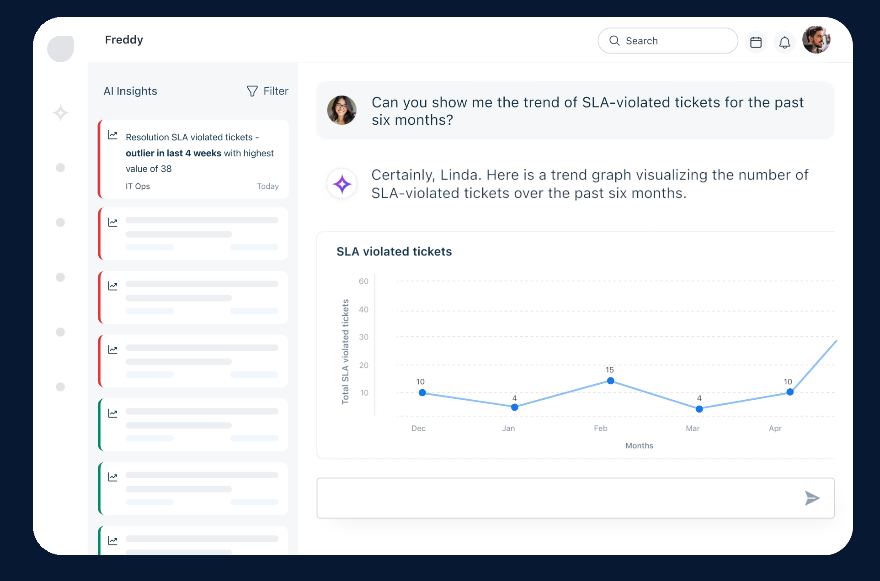Screen dimensions: 880x581
Task: Click the IT Ops label on insight card
Action: 138,186
